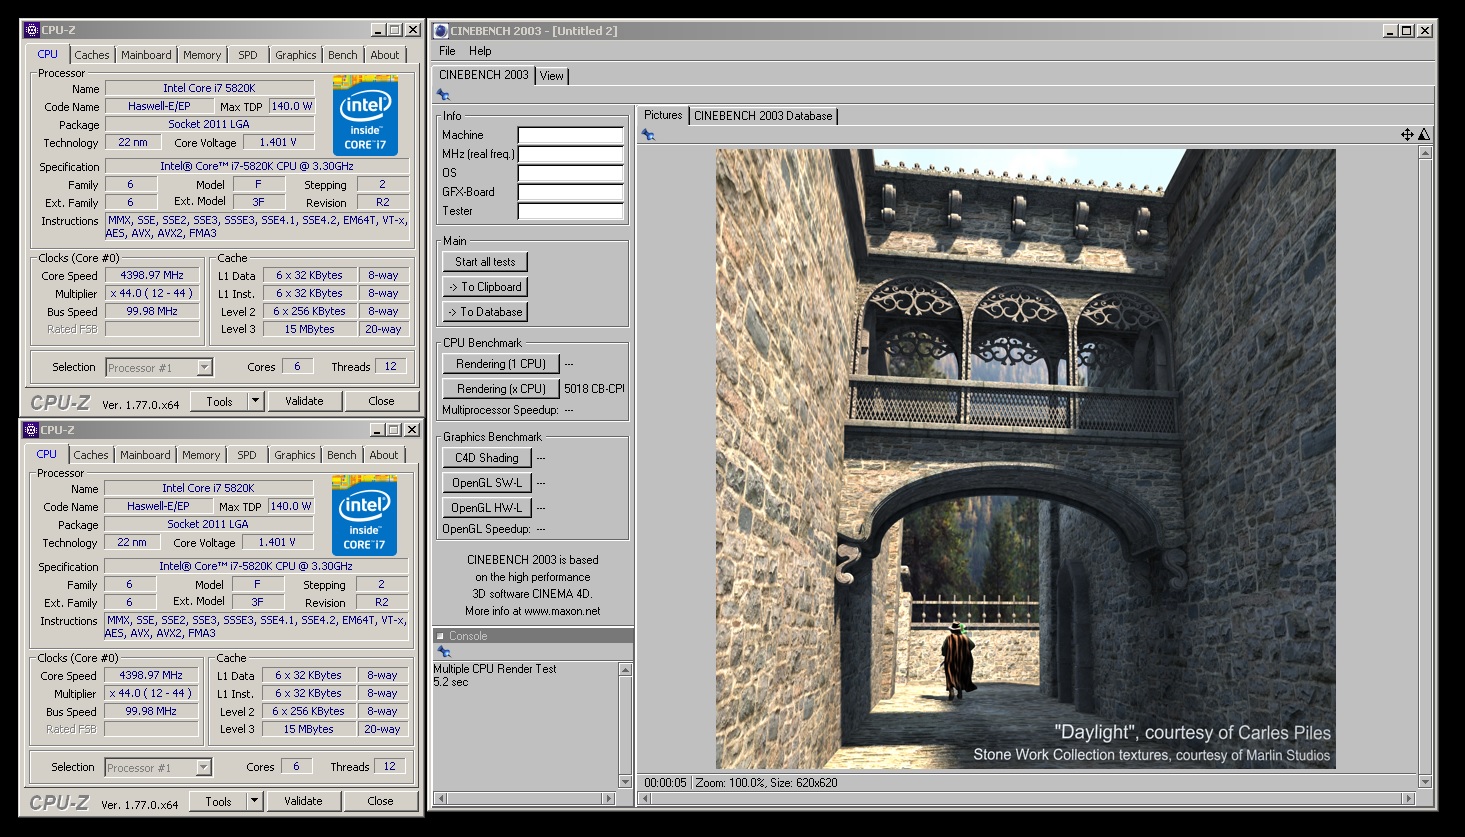Start the OpenGL HW-L test
1465x837 pixels.
coord(487,508)
